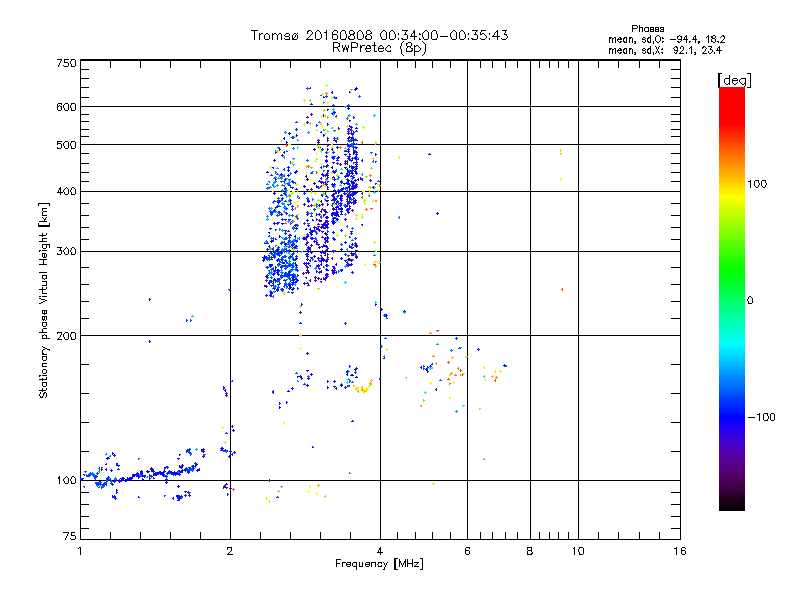Click the colorbar tick label "100"

tap(757, 184)
